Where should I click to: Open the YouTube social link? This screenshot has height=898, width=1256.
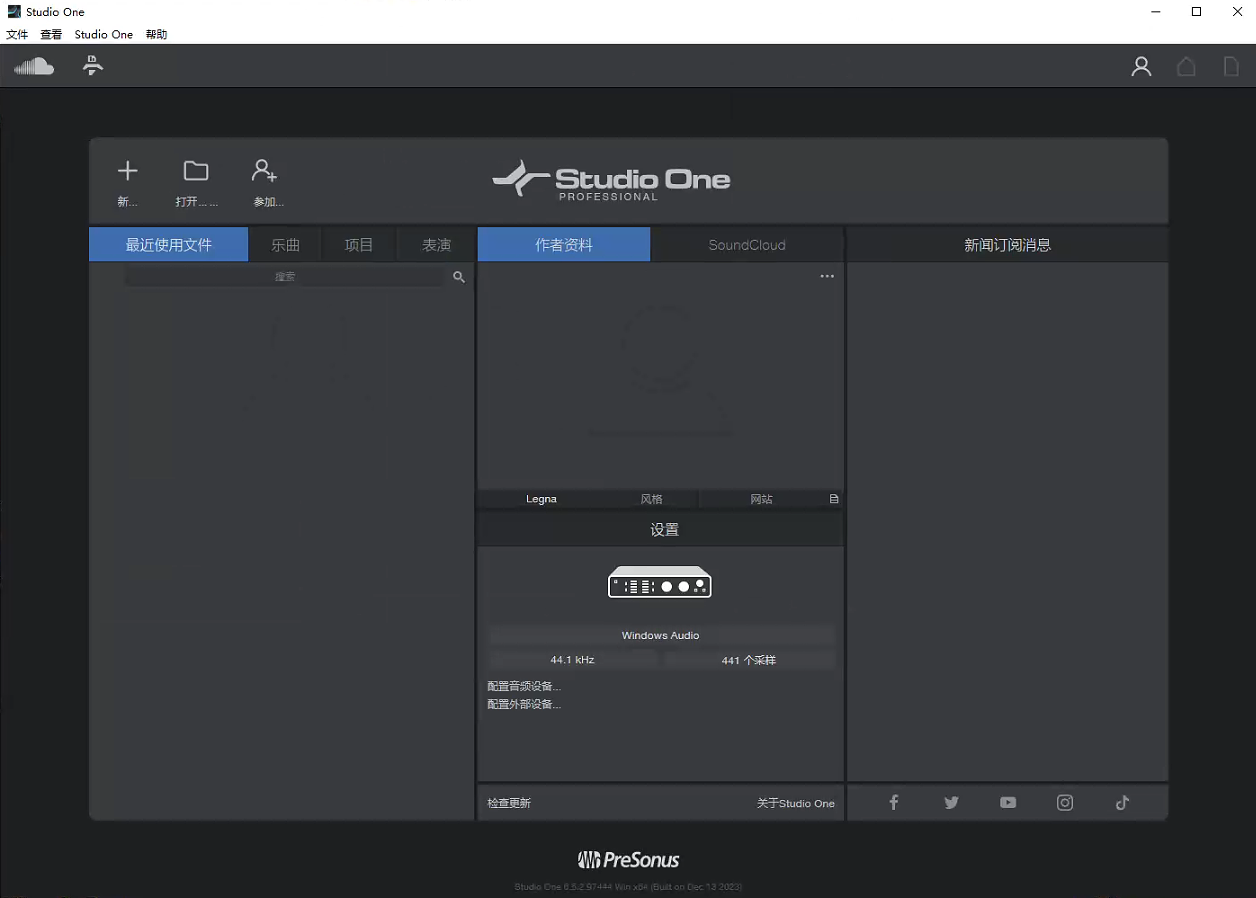pyautogui.click(x=1008, y=802)
